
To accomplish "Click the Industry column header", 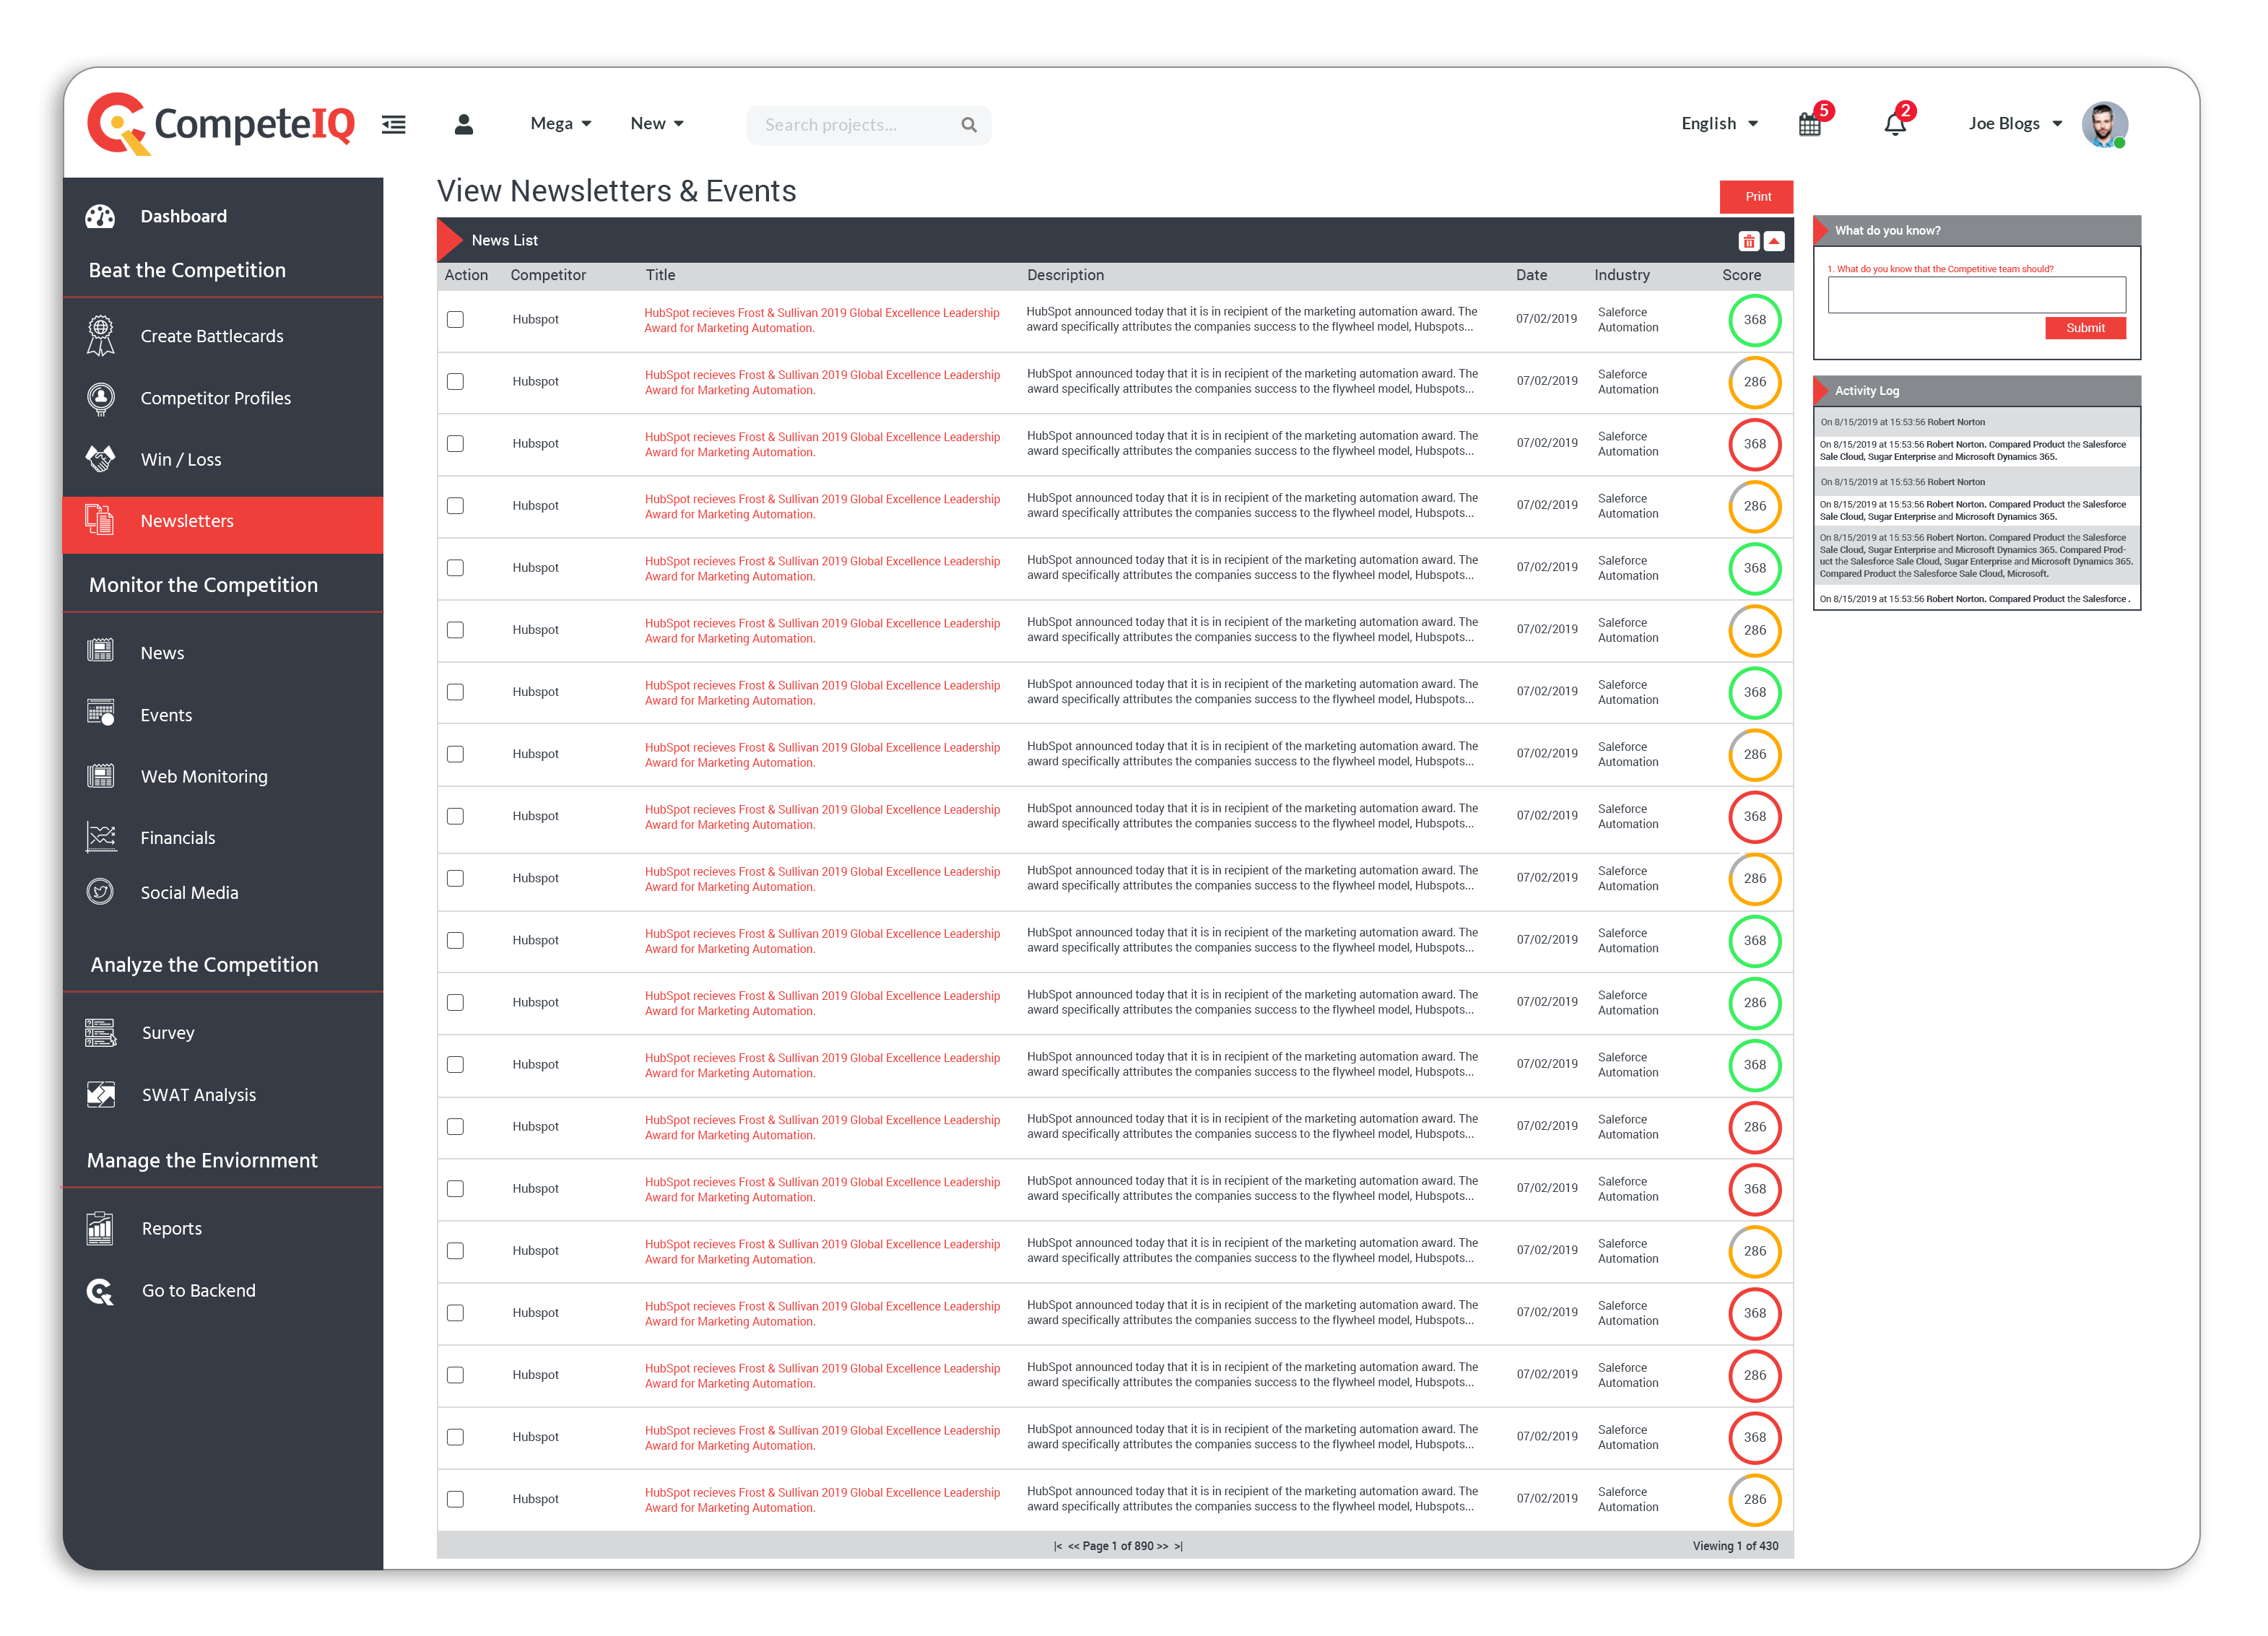I will [1621, 275].
